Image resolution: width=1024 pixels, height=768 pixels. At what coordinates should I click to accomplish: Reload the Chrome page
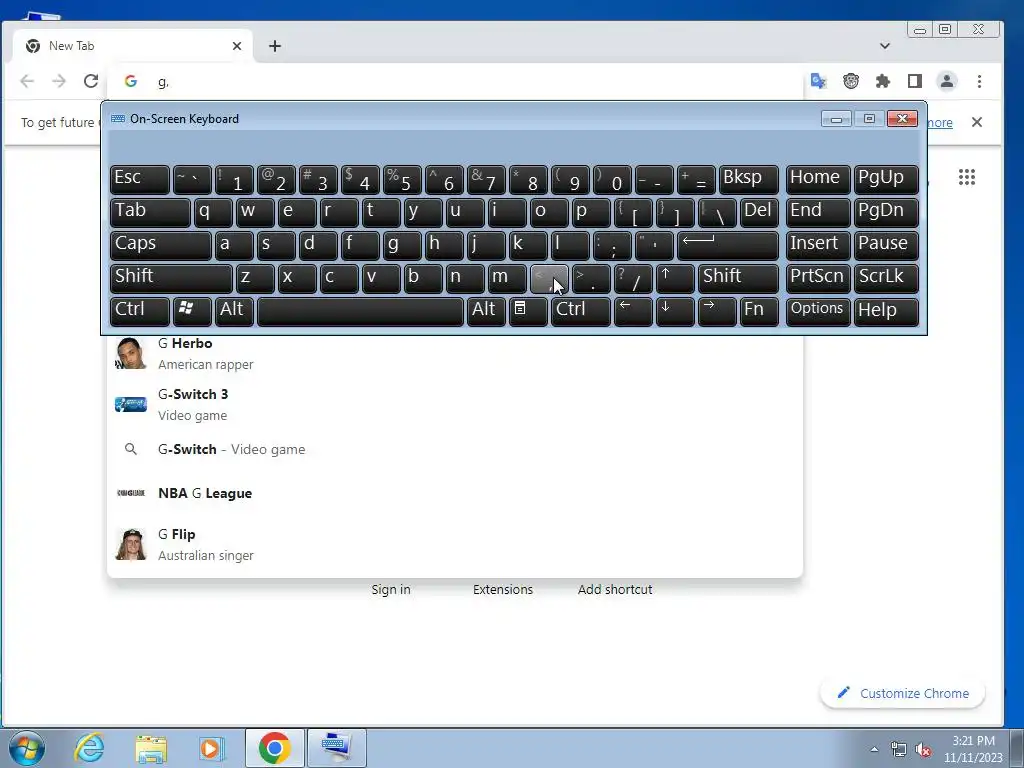(x=91, y=81)
